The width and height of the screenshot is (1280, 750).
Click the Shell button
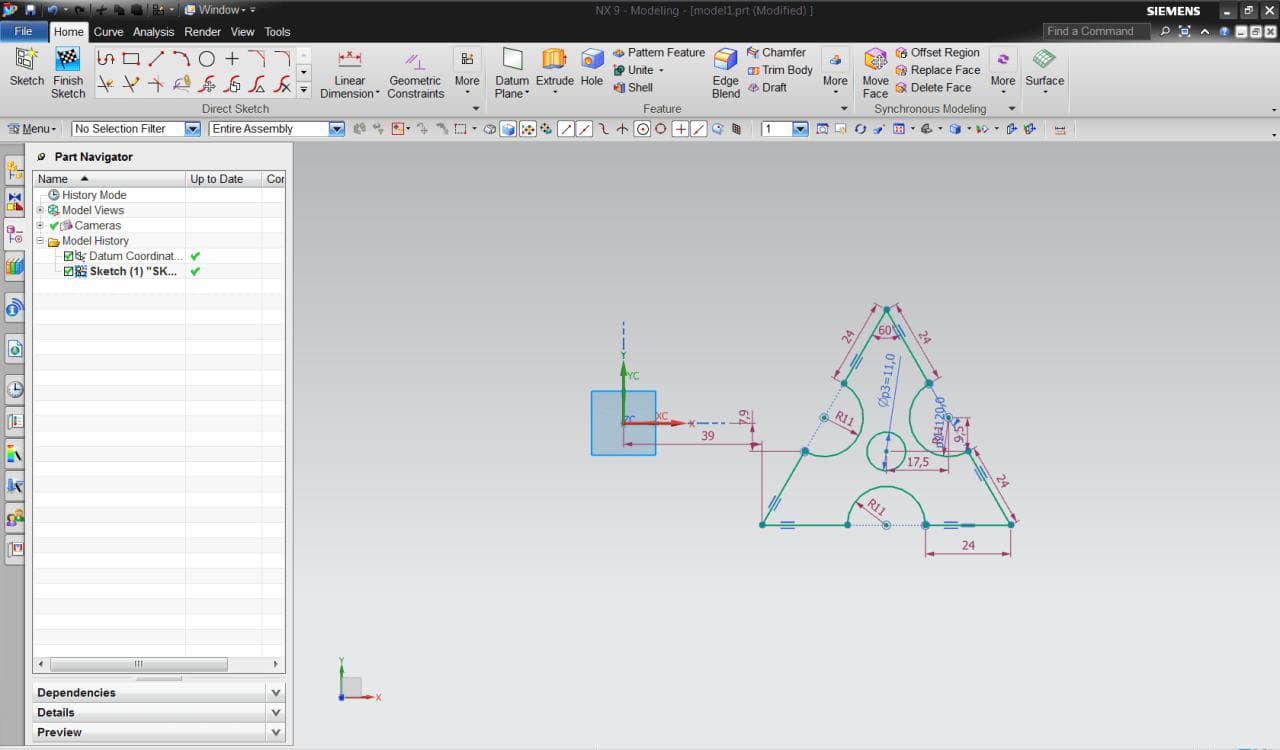[633, 87]
